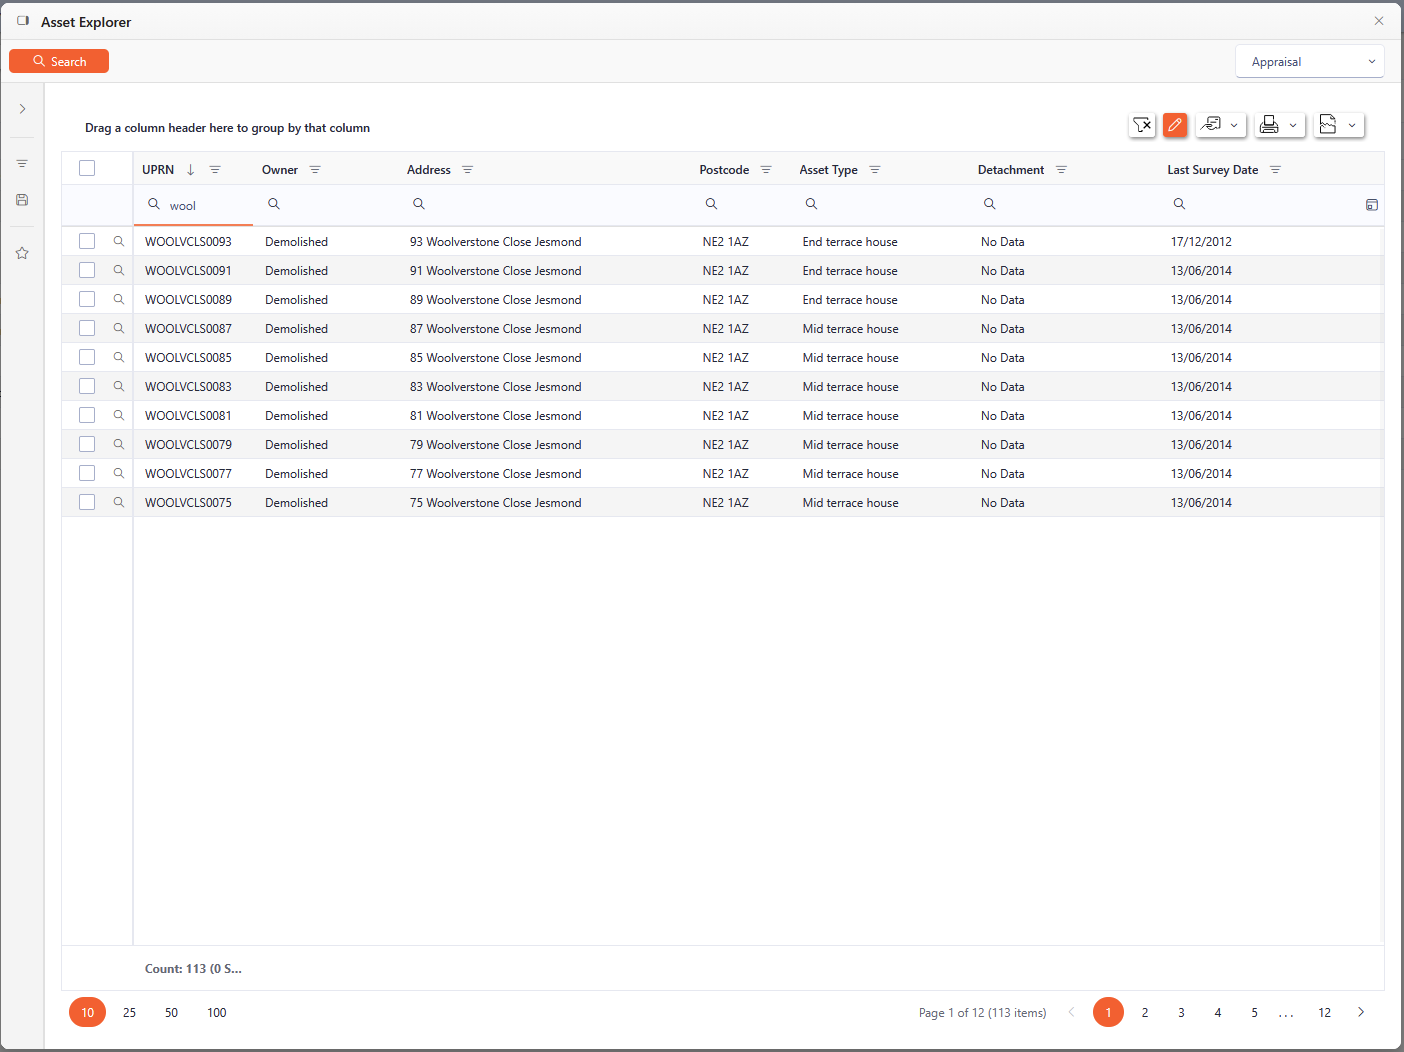Go to page 3 of results
This screenshot has width=1404, height=1052.
pos(1181,1013)
